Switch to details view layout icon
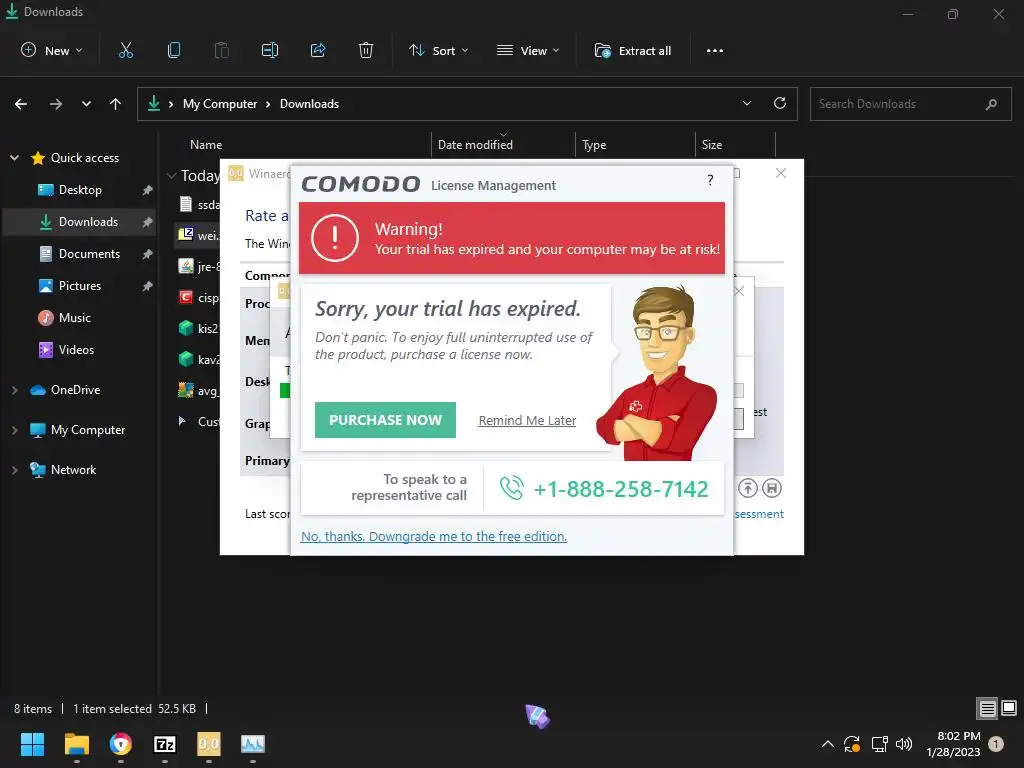Image resolution: width=1024 pixels, height=768 pixels. pyautogui.click(x=987, y=709)
